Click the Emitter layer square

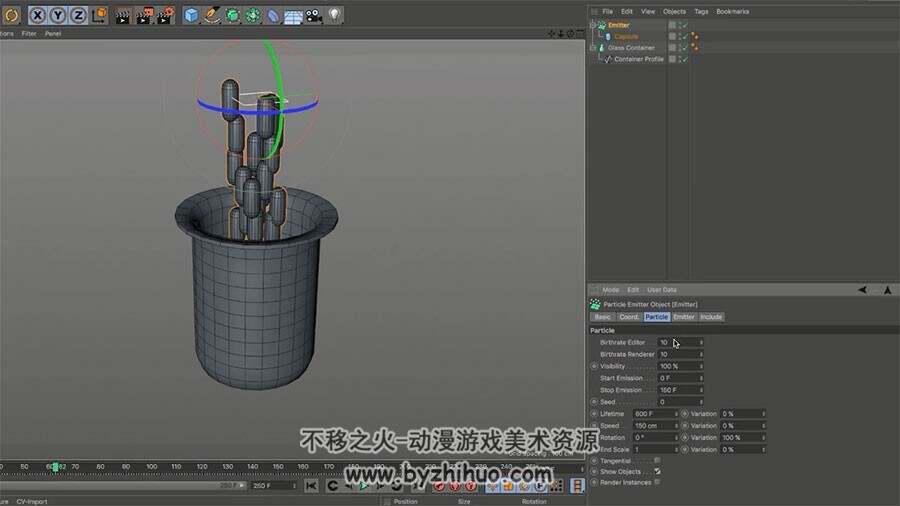[x=672, y=25]
